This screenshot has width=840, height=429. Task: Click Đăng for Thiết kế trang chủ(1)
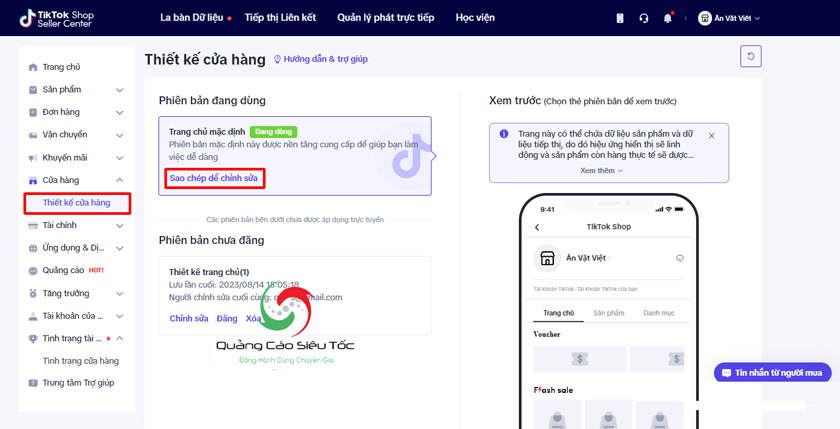click(x=227, y=318)
